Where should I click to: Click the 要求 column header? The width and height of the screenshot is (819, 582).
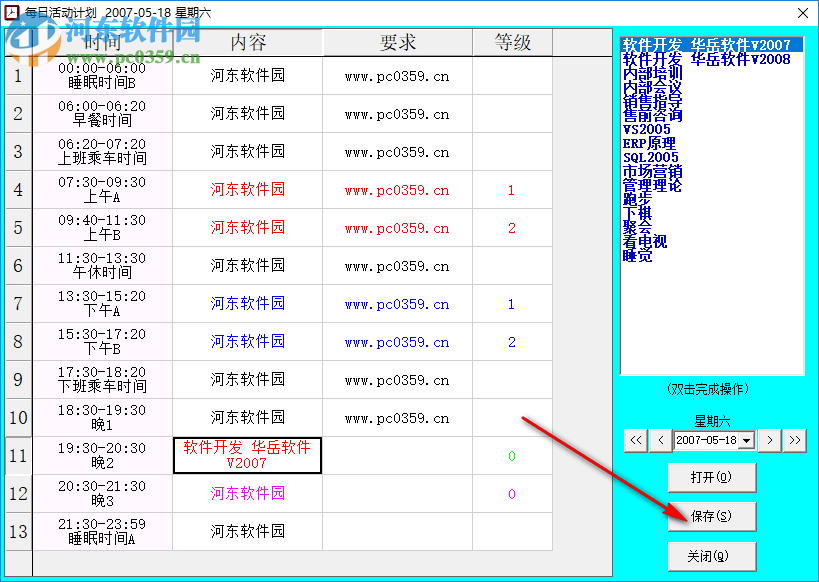pos(397,42)
